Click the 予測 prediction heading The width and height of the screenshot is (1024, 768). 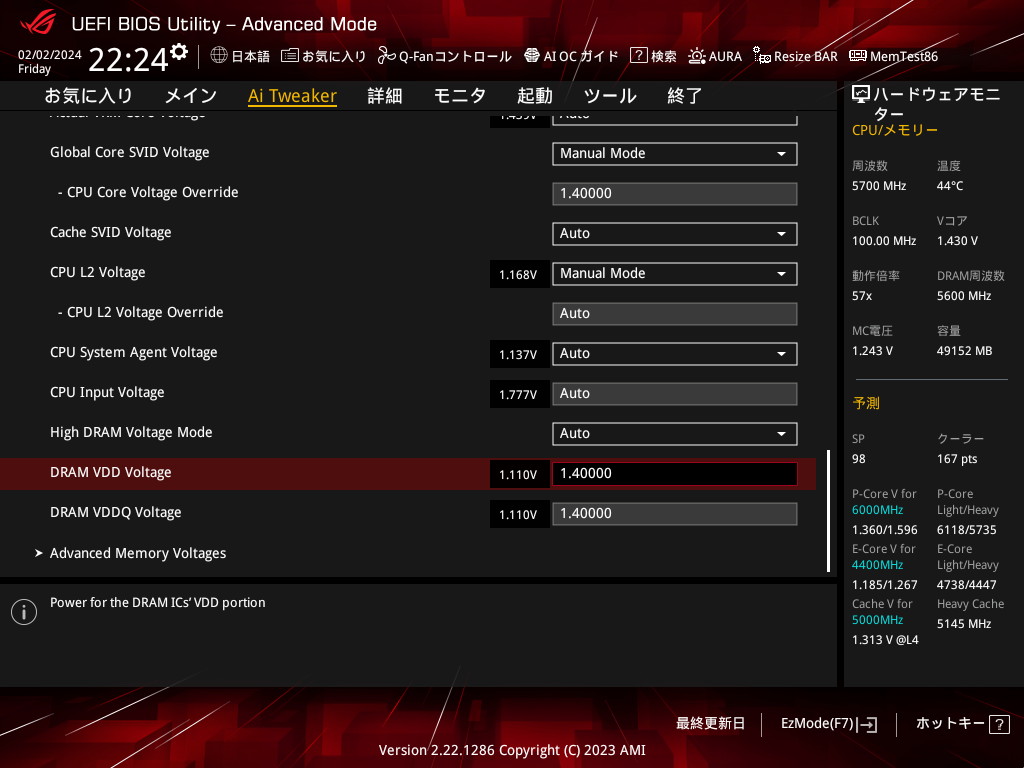coord(866,403)
